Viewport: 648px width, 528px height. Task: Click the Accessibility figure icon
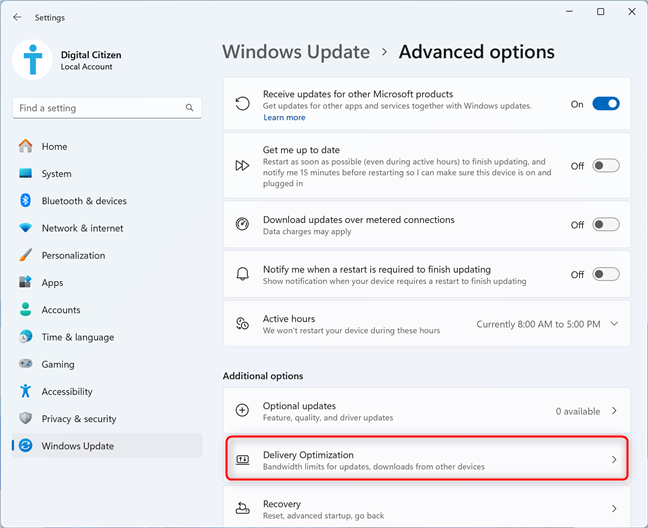[26, 391]
